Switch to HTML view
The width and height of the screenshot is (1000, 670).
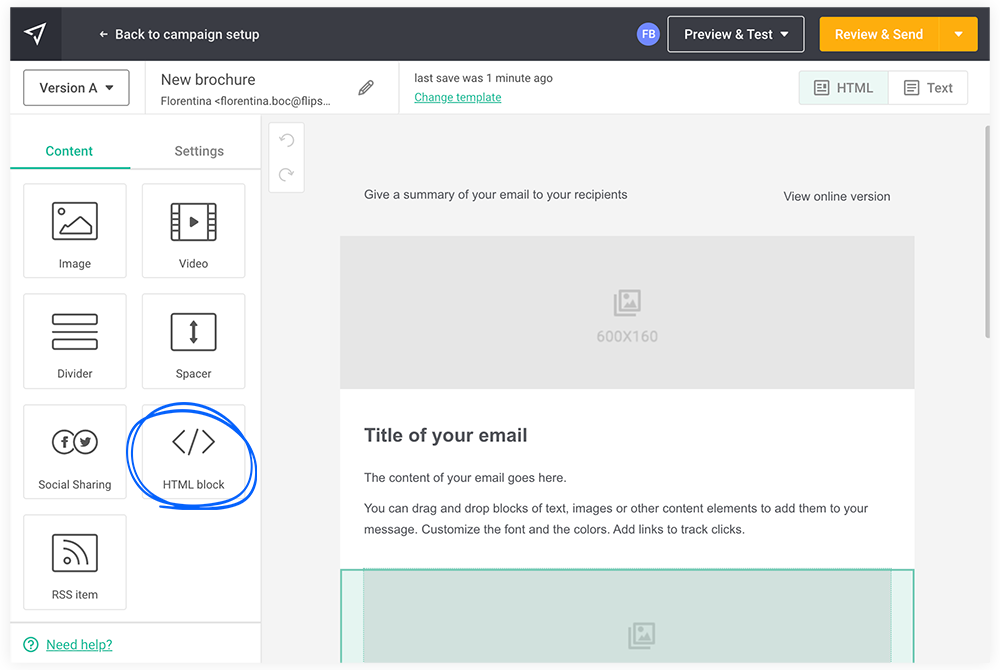843,88
